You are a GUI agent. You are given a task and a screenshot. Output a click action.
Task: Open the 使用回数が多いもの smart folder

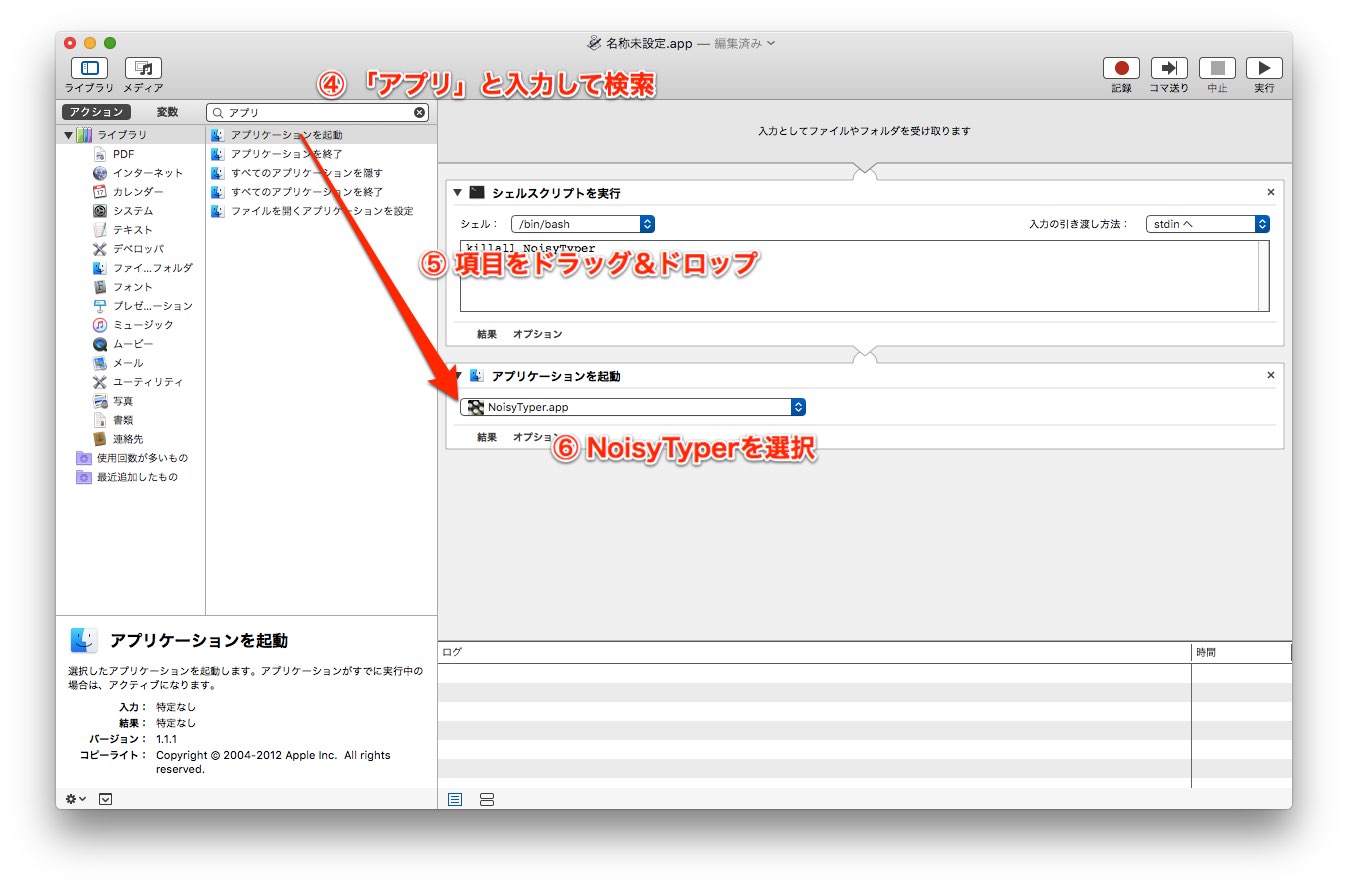click(132, 458)
